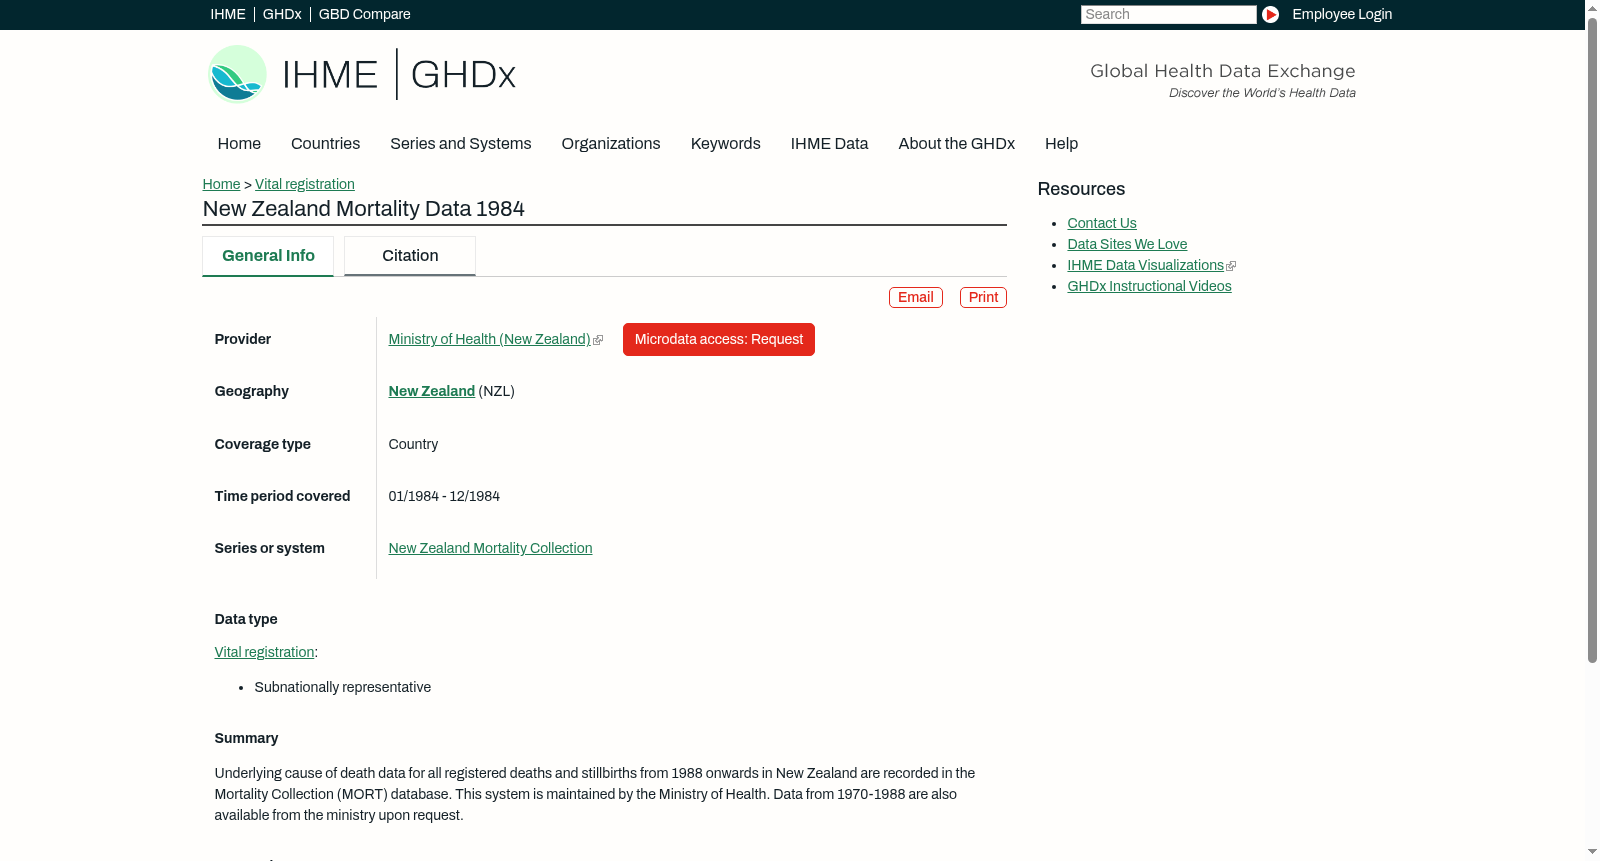Open the Countries menu
Image resolution: width=1600 pixels, height=861 pixels.
(325, 143)
